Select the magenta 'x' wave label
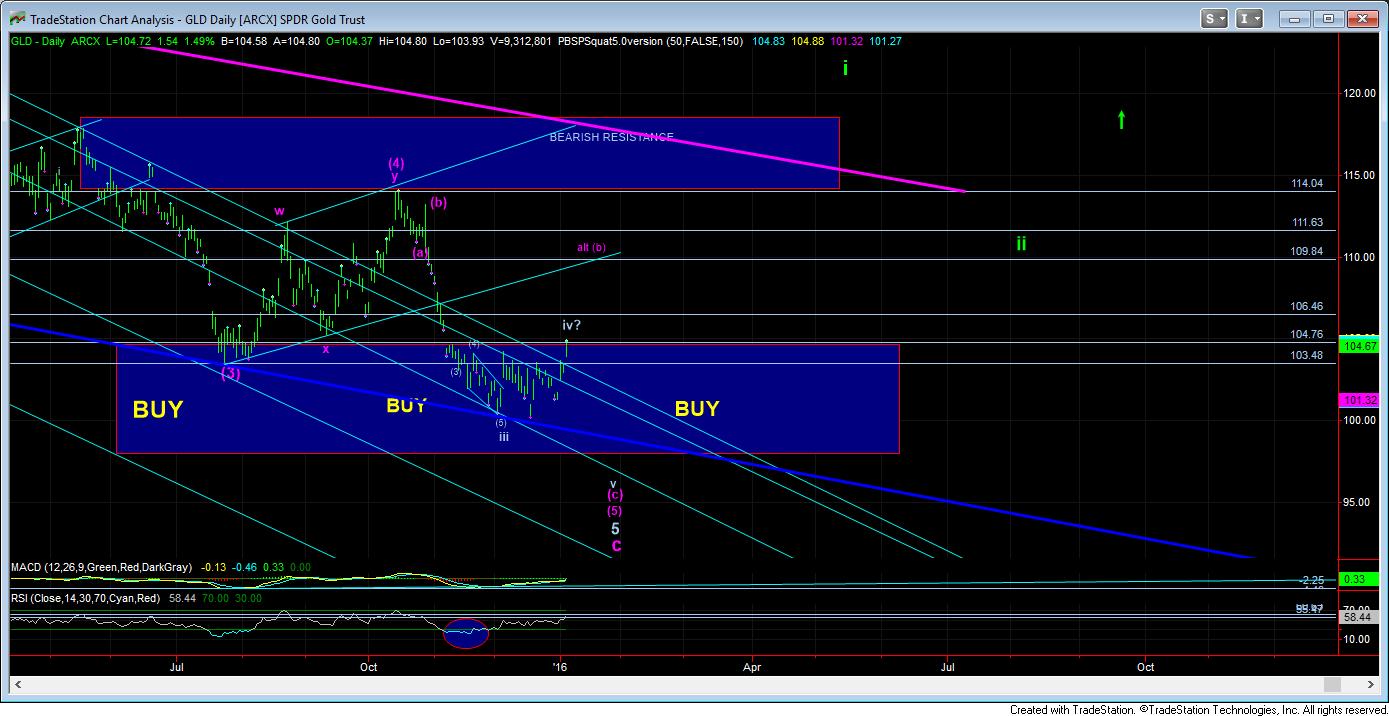1389x716 pixels. (325, 349)
